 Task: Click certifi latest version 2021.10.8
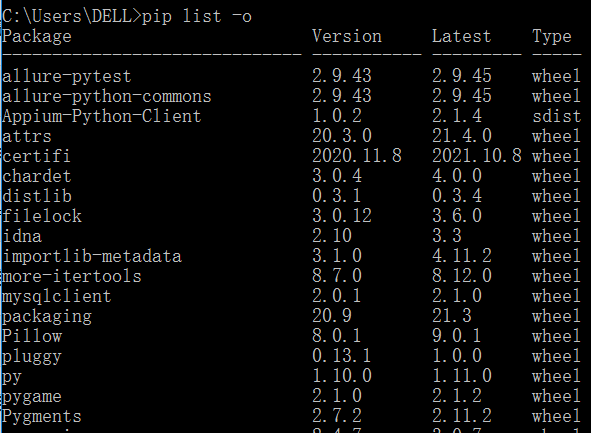tap(476, 156)
